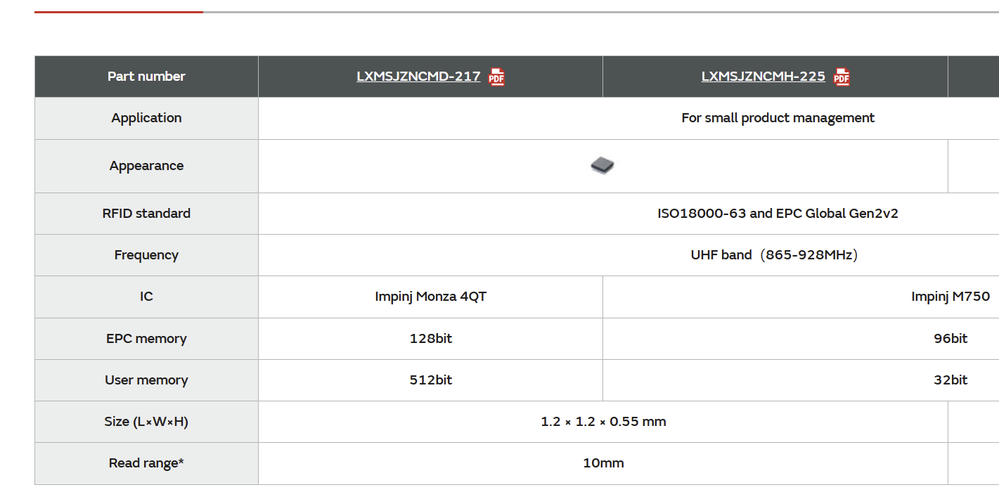The image size is (999, 499).
Task: Open the LXMSJZNCMD-217 part number link
Action: point(418,76)
